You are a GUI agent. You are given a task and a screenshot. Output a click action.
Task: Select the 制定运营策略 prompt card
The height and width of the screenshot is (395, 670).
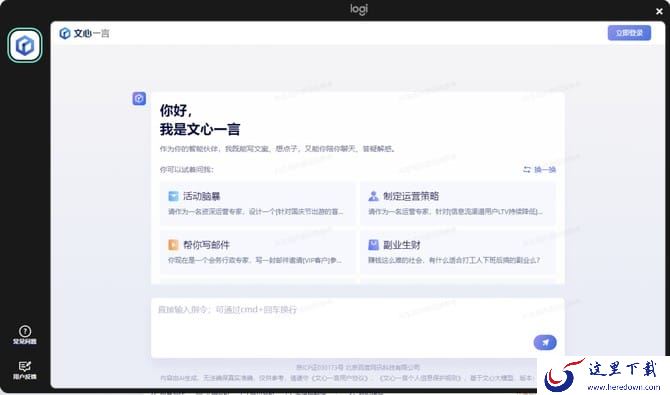point(458,203)
